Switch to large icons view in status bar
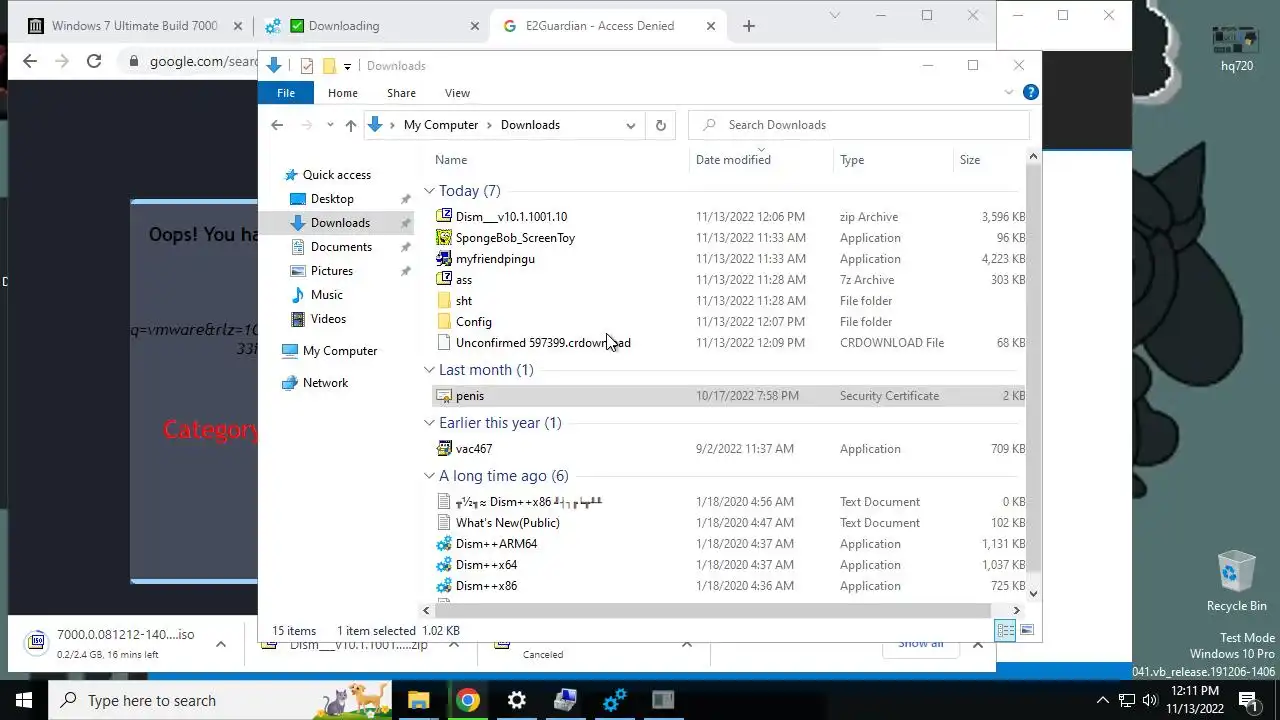The width and height of the screenshot is (1280, 720). (1027, 630)
